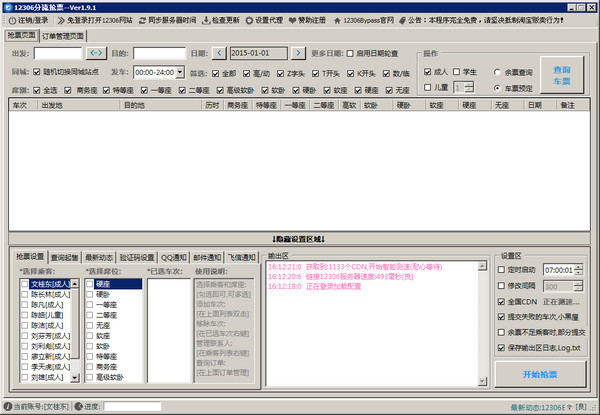This screenshot has width=600, height=415.
Task: Open 免登录打开12306网站 toolbar item
Action: point(95,21)
